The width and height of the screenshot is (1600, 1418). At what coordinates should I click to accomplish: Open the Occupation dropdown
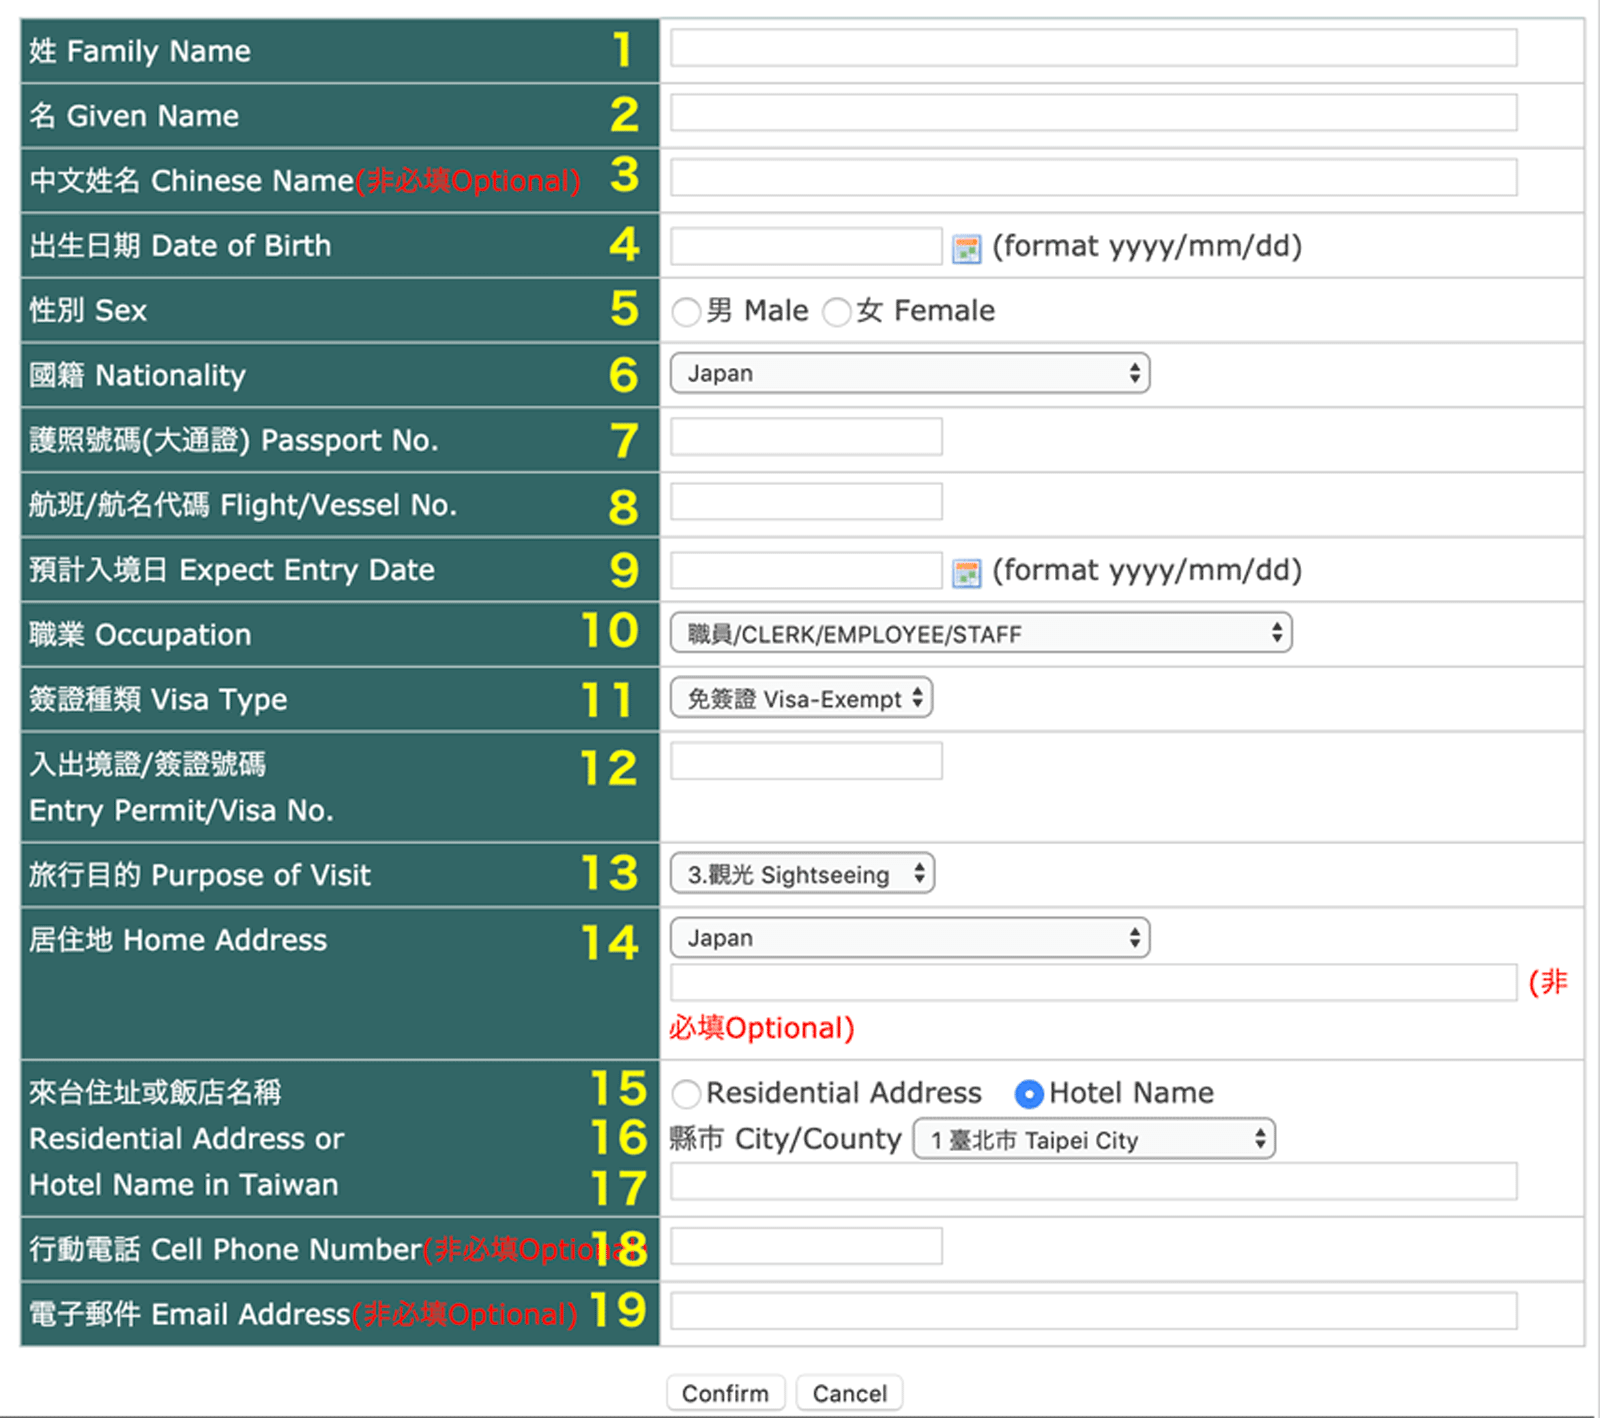[981, 633]
